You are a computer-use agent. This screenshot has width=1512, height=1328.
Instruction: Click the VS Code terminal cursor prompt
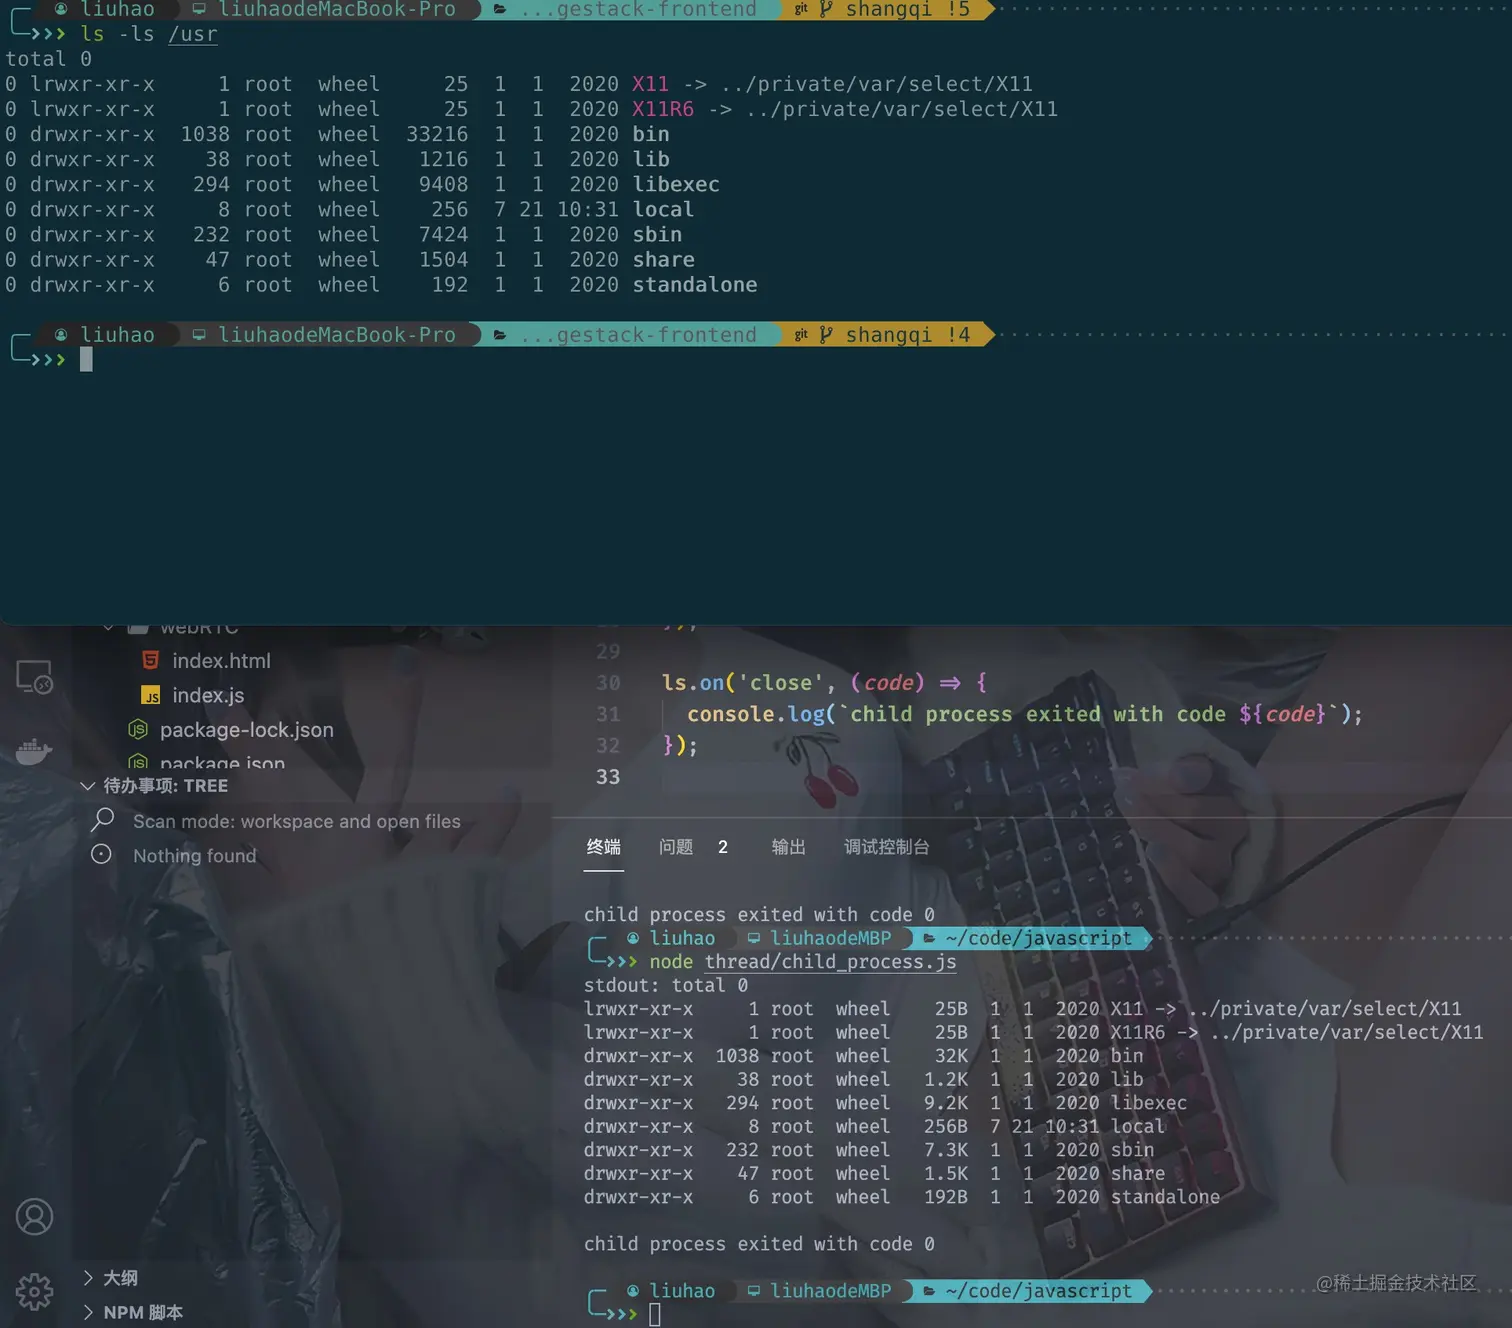(655, 1314)
